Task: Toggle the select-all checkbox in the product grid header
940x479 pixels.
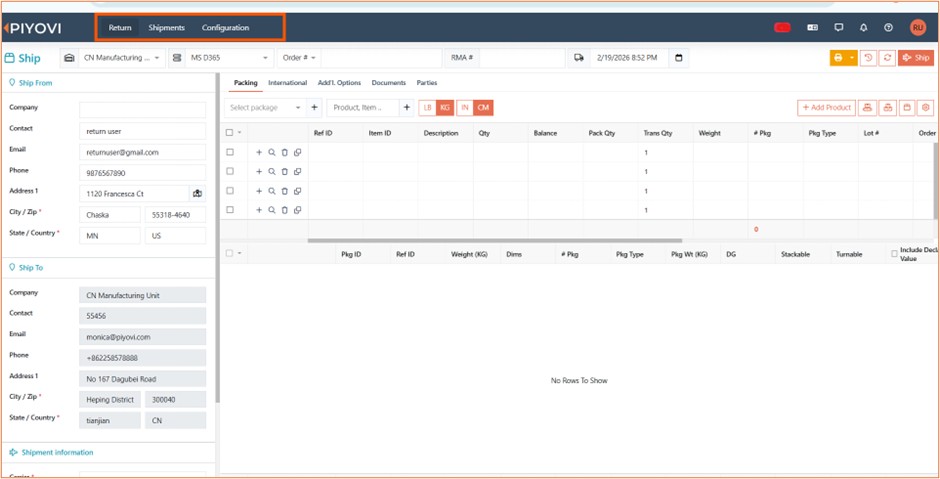Action: coord(230,132)
